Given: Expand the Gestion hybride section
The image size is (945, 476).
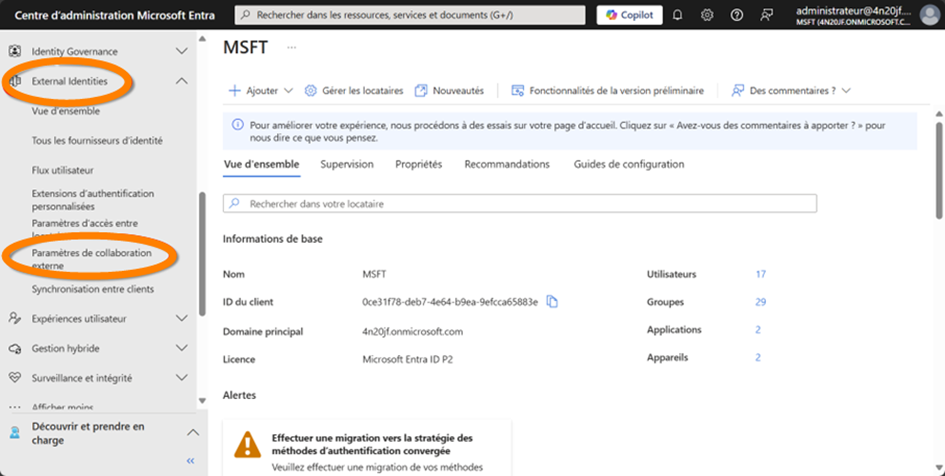Looking at the screenshot, I should 181,348.
